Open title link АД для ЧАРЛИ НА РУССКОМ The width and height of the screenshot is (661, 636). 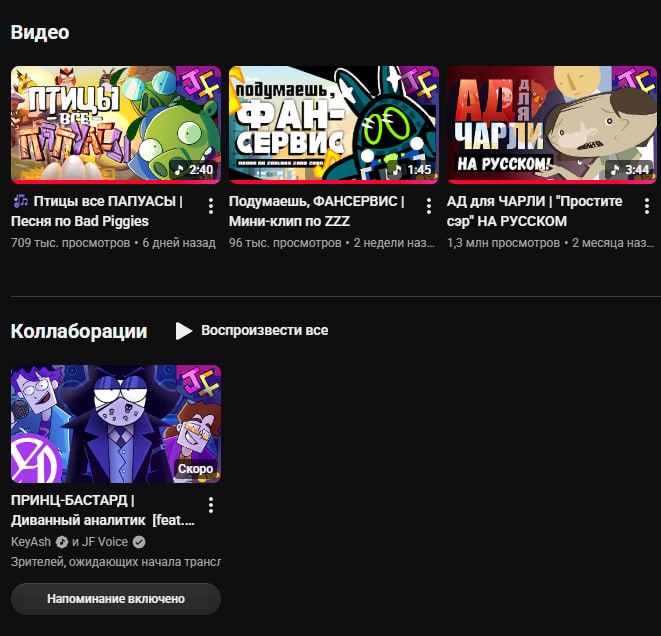534,211
